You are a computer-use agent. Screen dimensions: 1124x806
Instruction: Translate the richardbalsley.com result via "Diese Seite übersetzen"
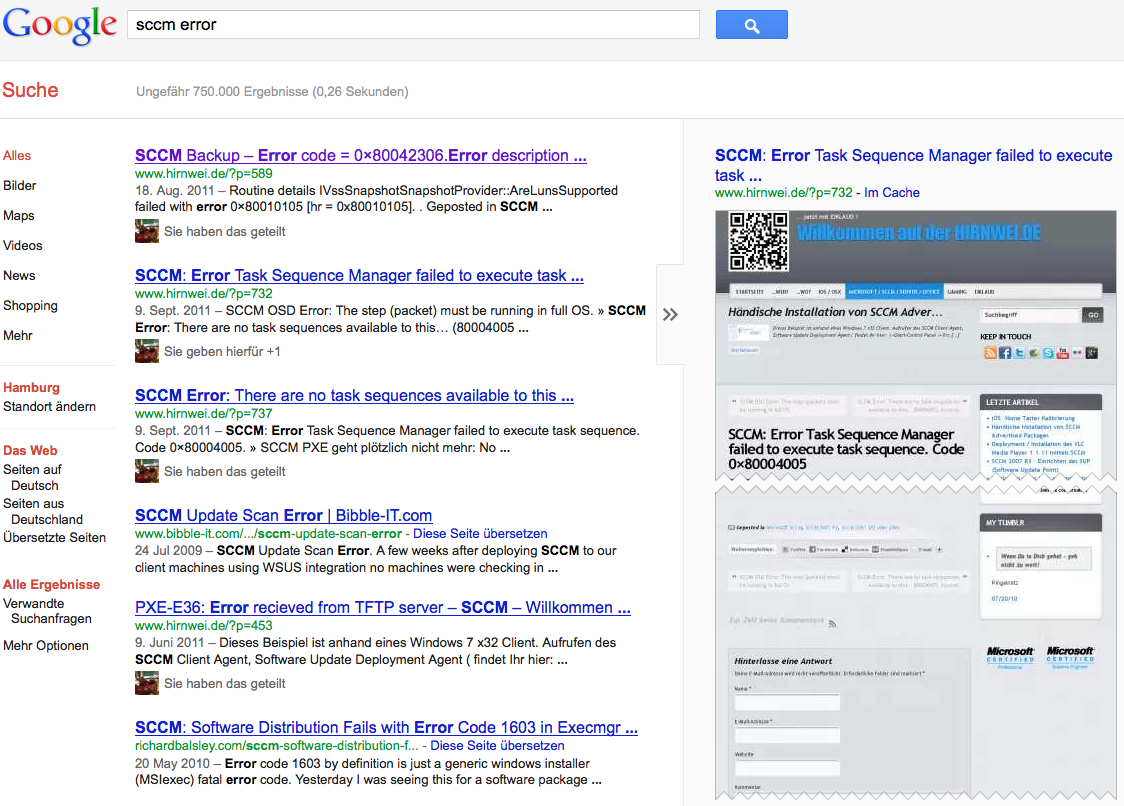point(497,746)
